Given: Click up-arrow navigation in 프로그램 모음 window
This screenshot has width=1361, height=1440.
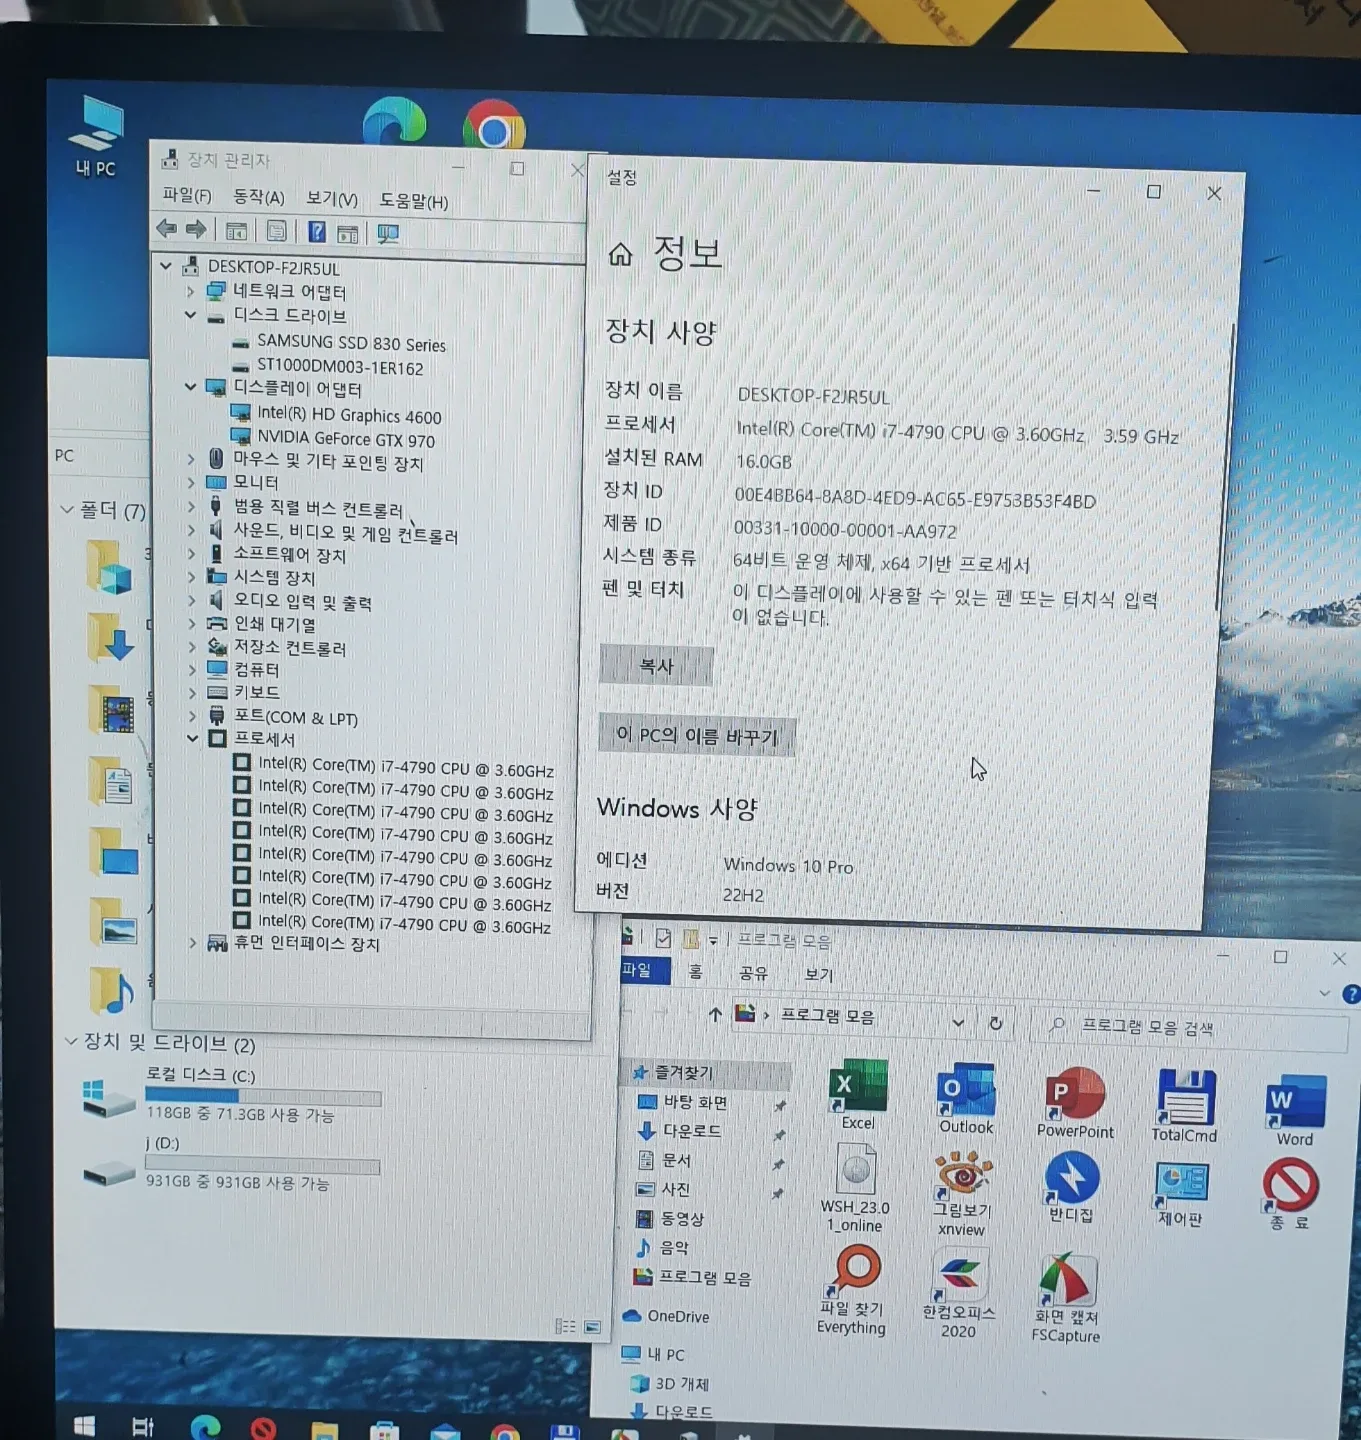Looking at the screenshot, I should 714,1014.
